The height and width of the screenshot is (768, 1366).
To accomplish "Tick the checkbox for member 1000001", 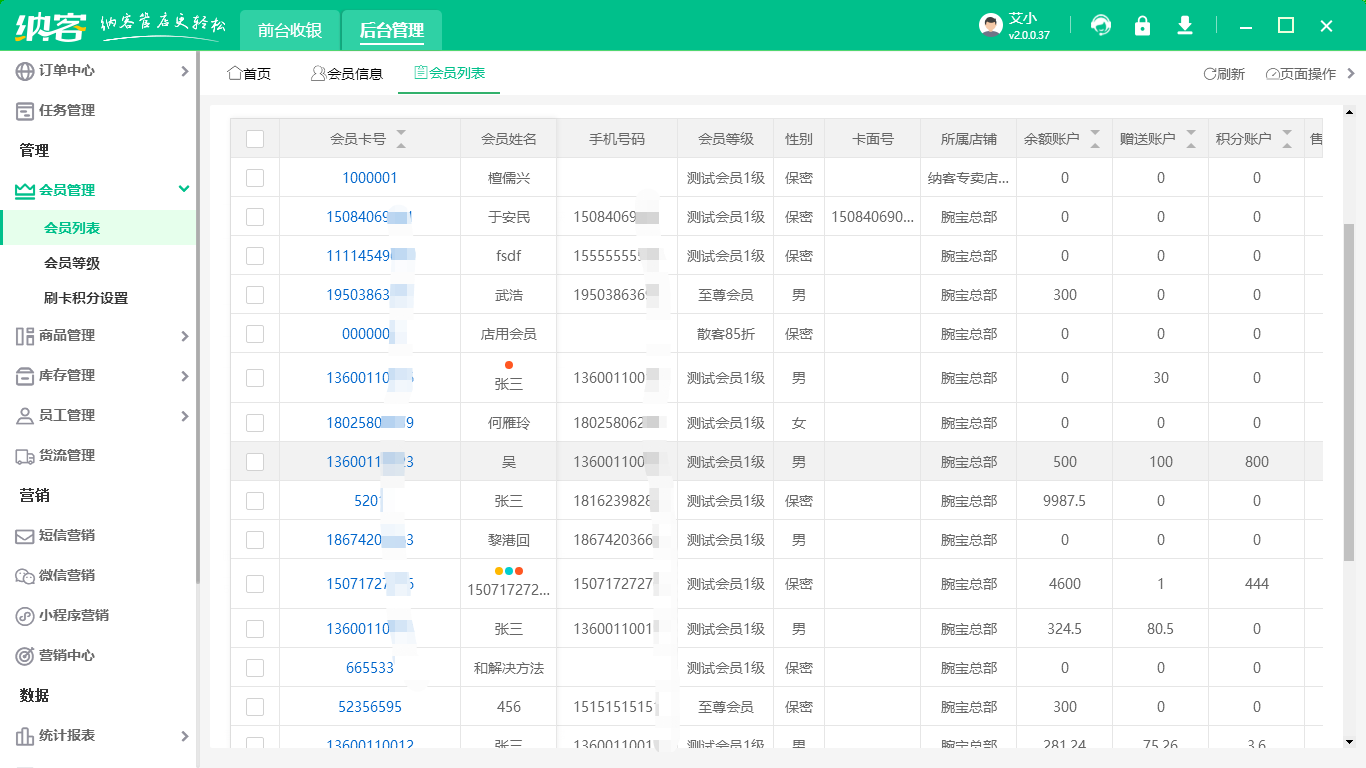I will point(255,178).
